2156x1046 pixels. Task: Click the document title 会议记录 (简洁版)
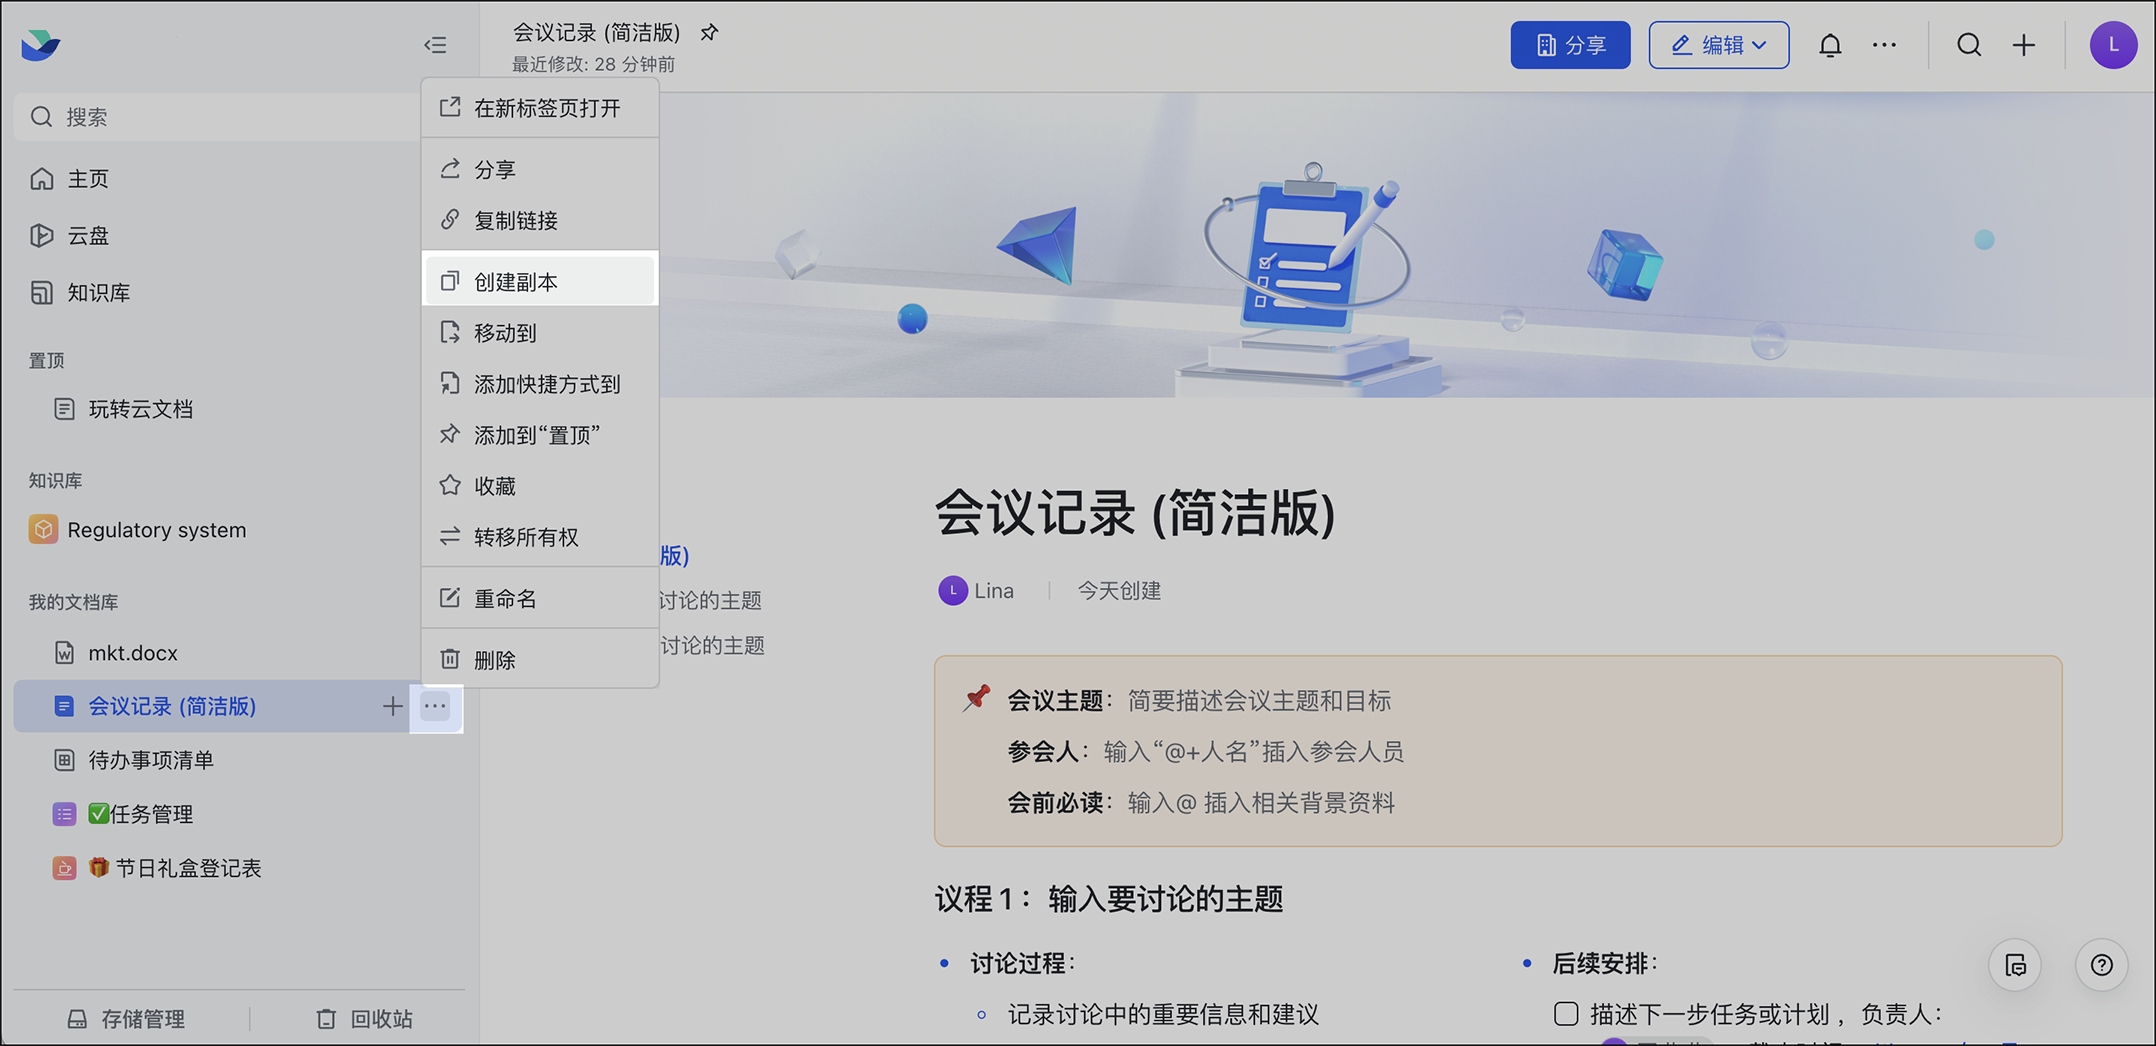(1135, 513)
